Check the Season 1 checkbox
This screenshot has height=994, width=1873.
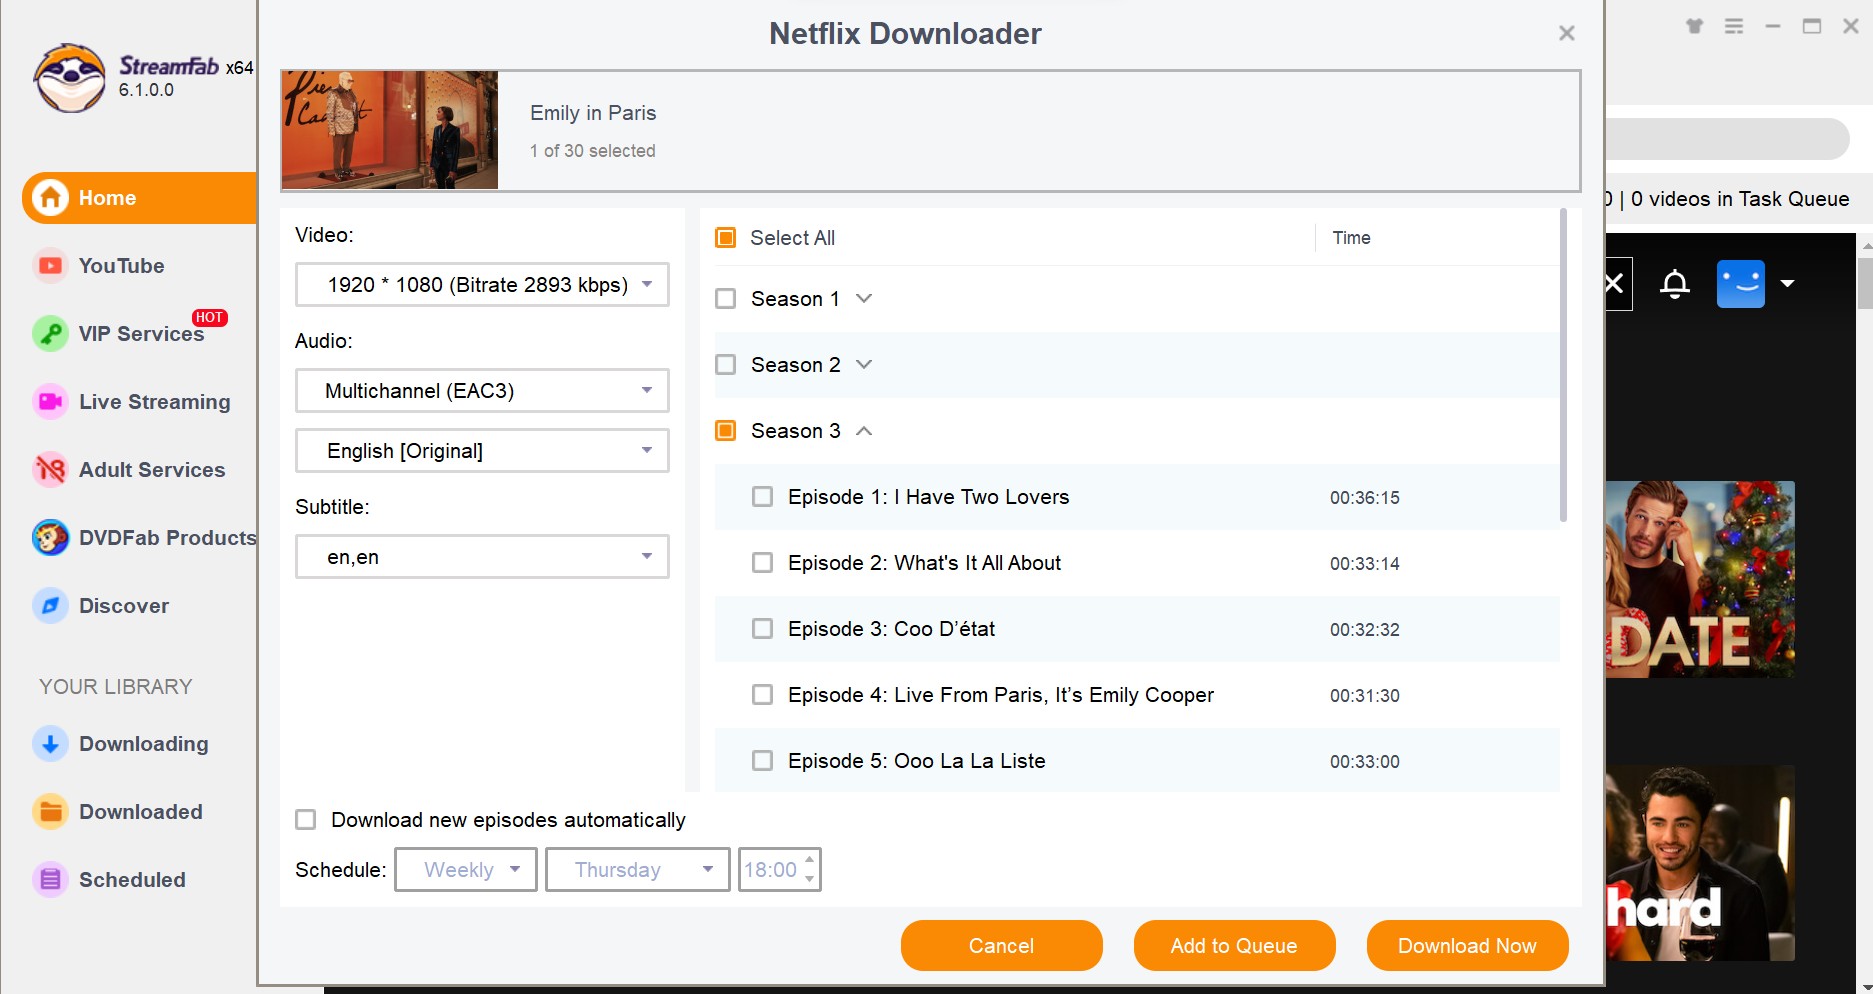point(726,299)
